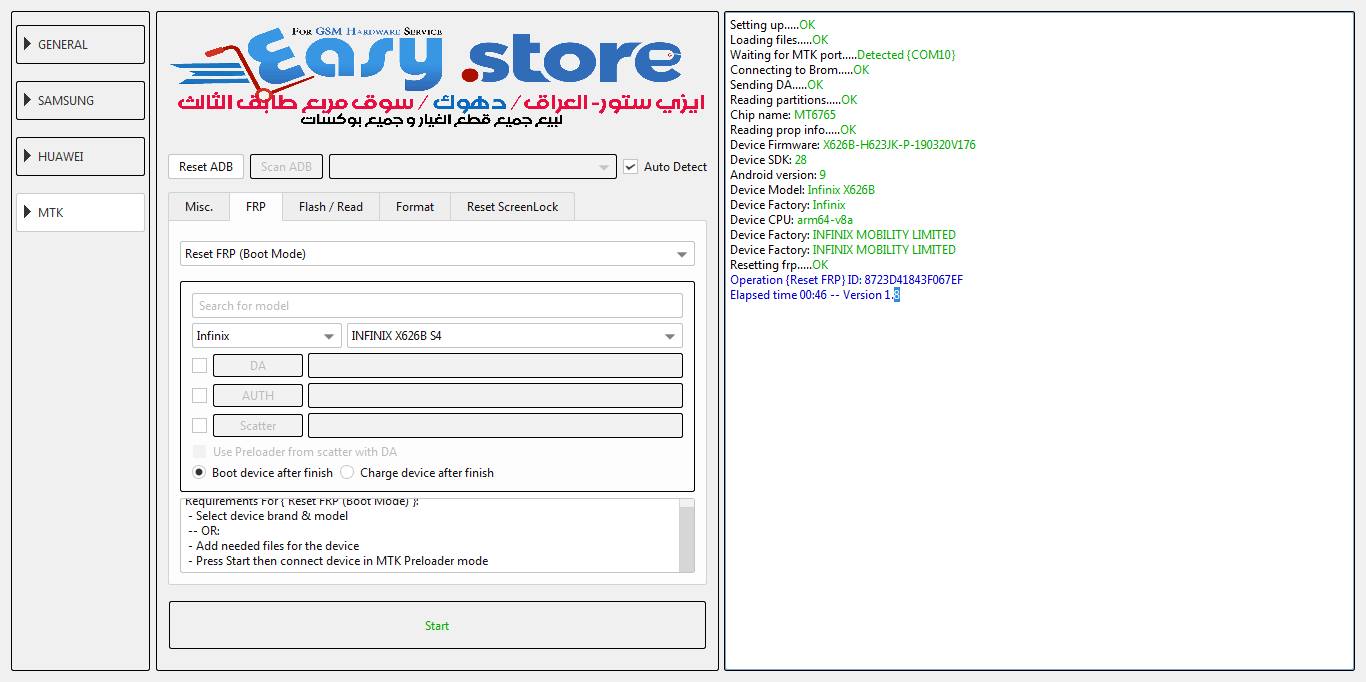The width and height of the screenshot is (1366, 682).
Task: Click the DA file path field
Action: pyautogui.click(x=495, y=366)
